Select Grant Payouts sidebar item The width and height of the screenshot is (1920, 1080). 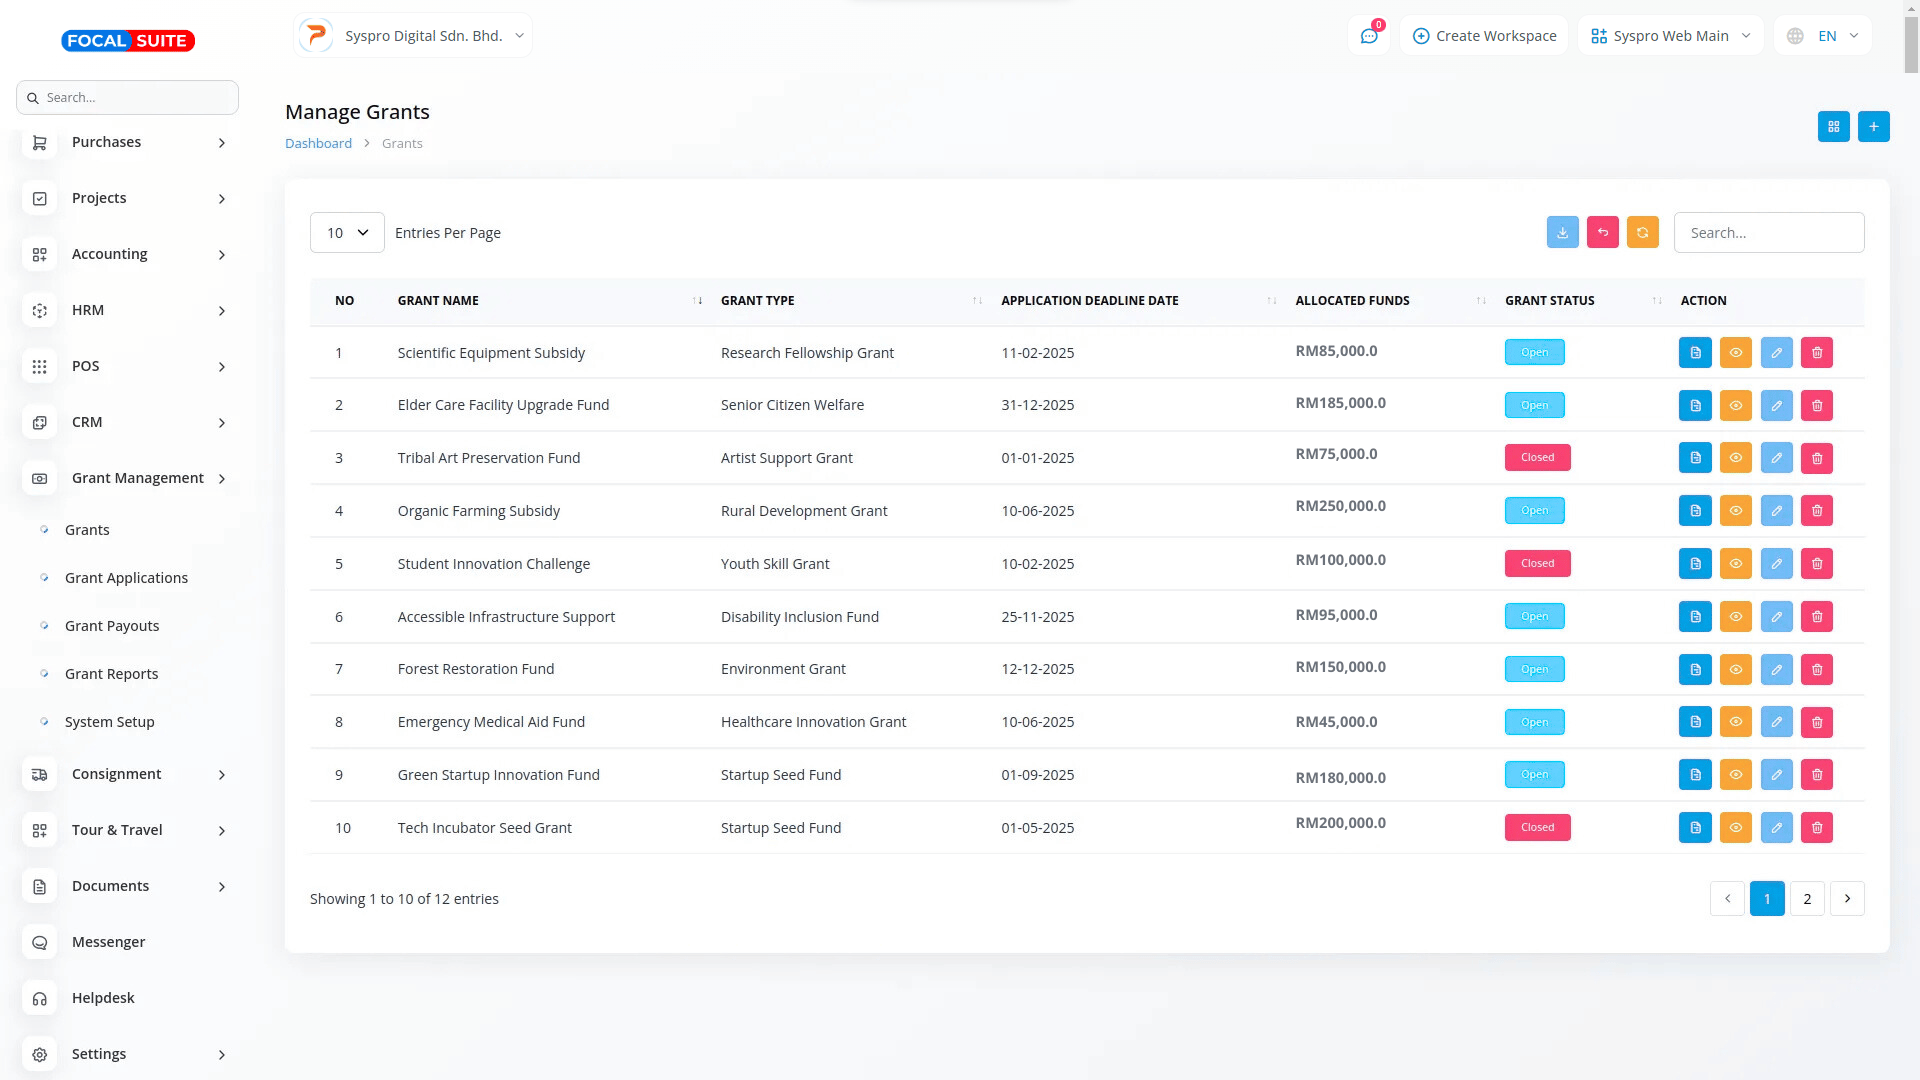coord(112,626)
